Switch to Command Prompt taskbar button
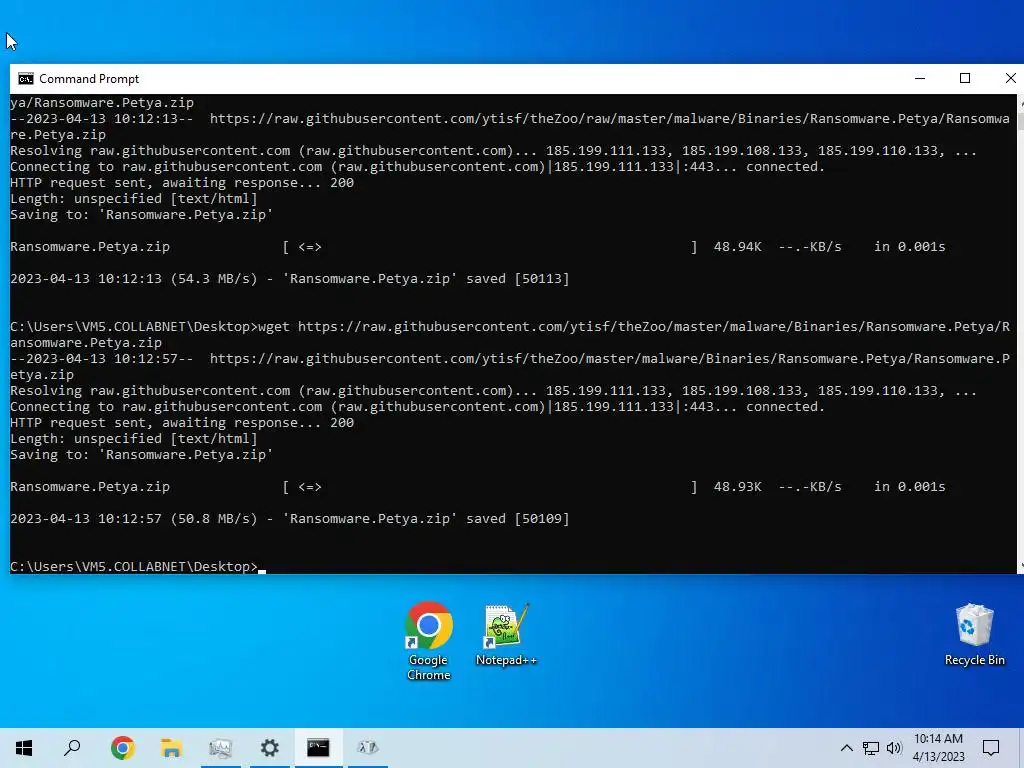This screenshot has width=1024, height=768. [x=318, y=748]
